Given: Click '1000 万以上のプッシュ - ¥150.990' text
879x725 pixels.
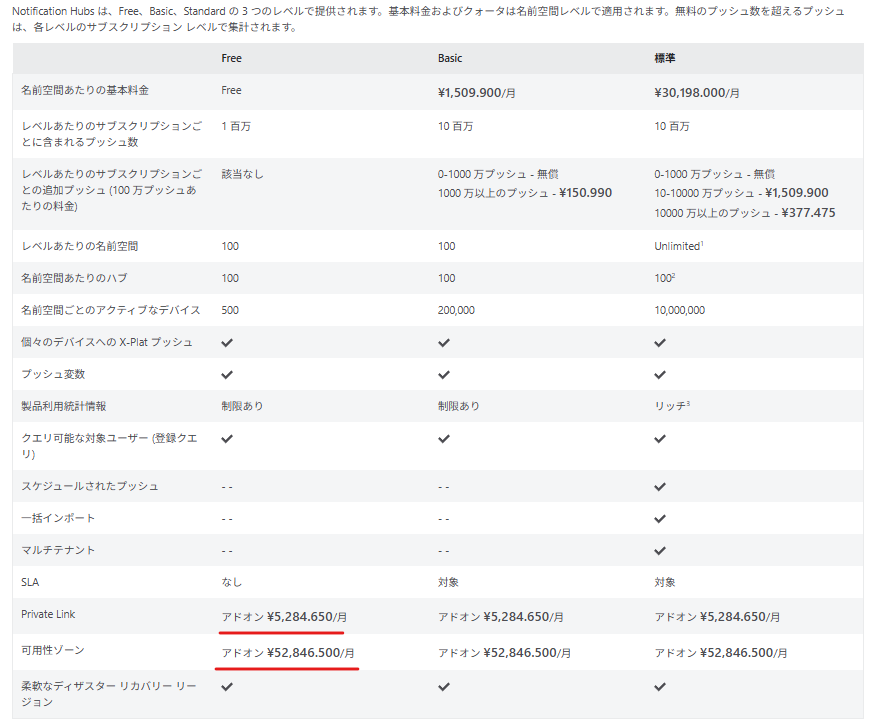Looking at the screenshot, I should tap(525, 193).
